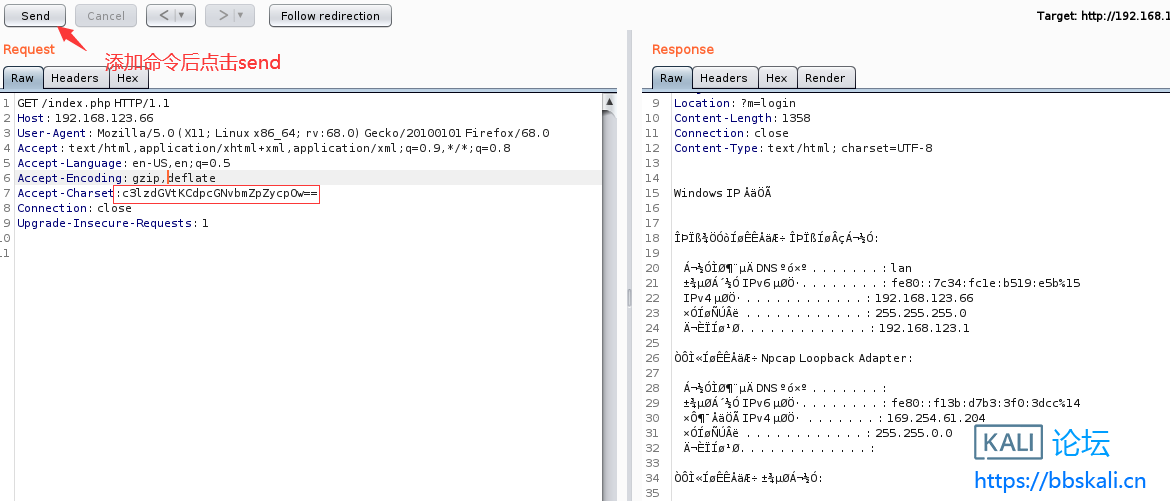
Task: Open the https://bbskali.cn link
Action: coord(1059,480)
